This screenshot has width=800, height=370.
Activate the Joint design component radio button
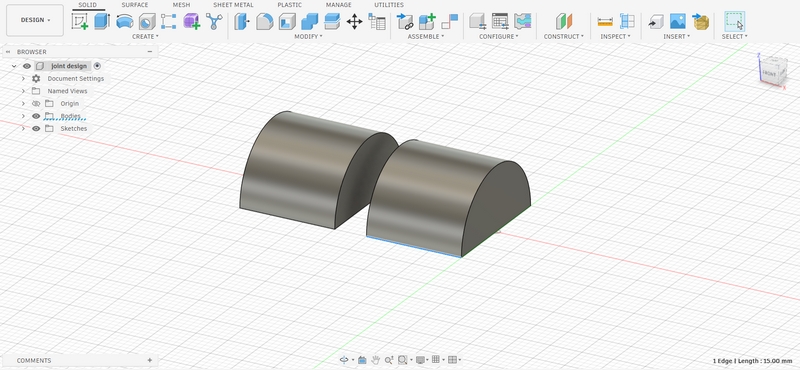point(97,66)
